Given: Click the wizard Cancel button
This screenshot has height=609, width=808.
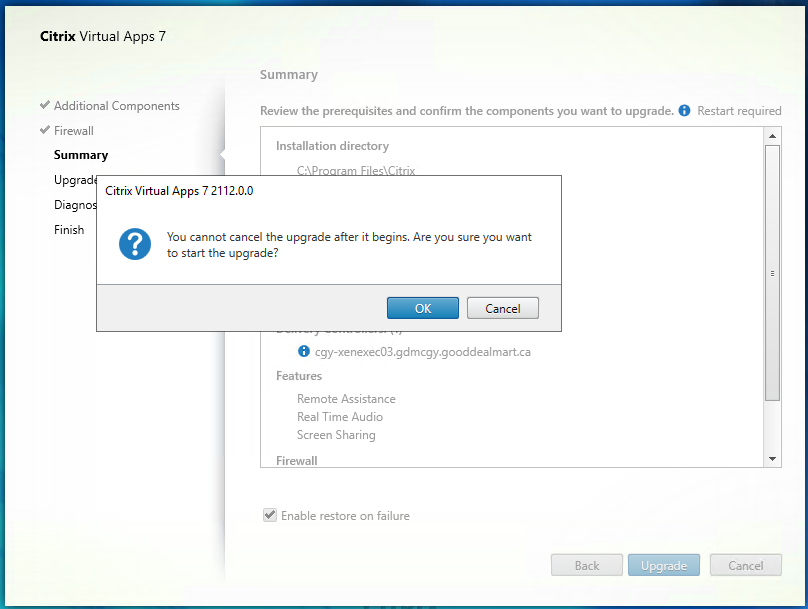Looking at the screenshot, I should [746, 565].
